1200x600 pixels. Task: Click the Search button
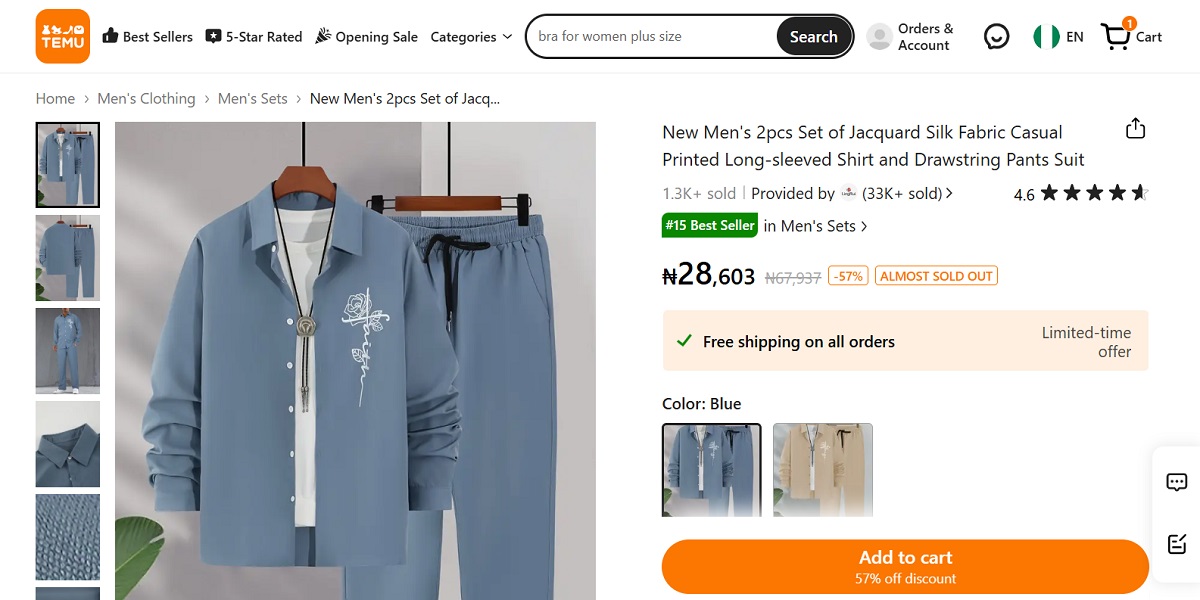pos(813,37)
